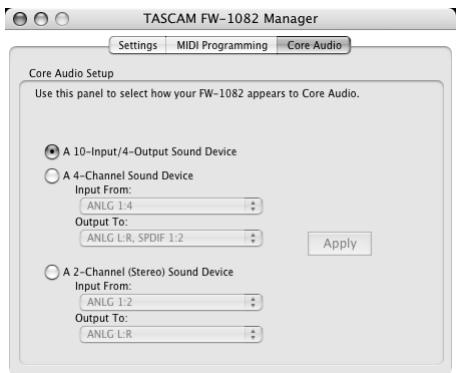The image size is (459, 373).
Task: Click the stereo device 'Output To:' label
Action: [101, 318]
